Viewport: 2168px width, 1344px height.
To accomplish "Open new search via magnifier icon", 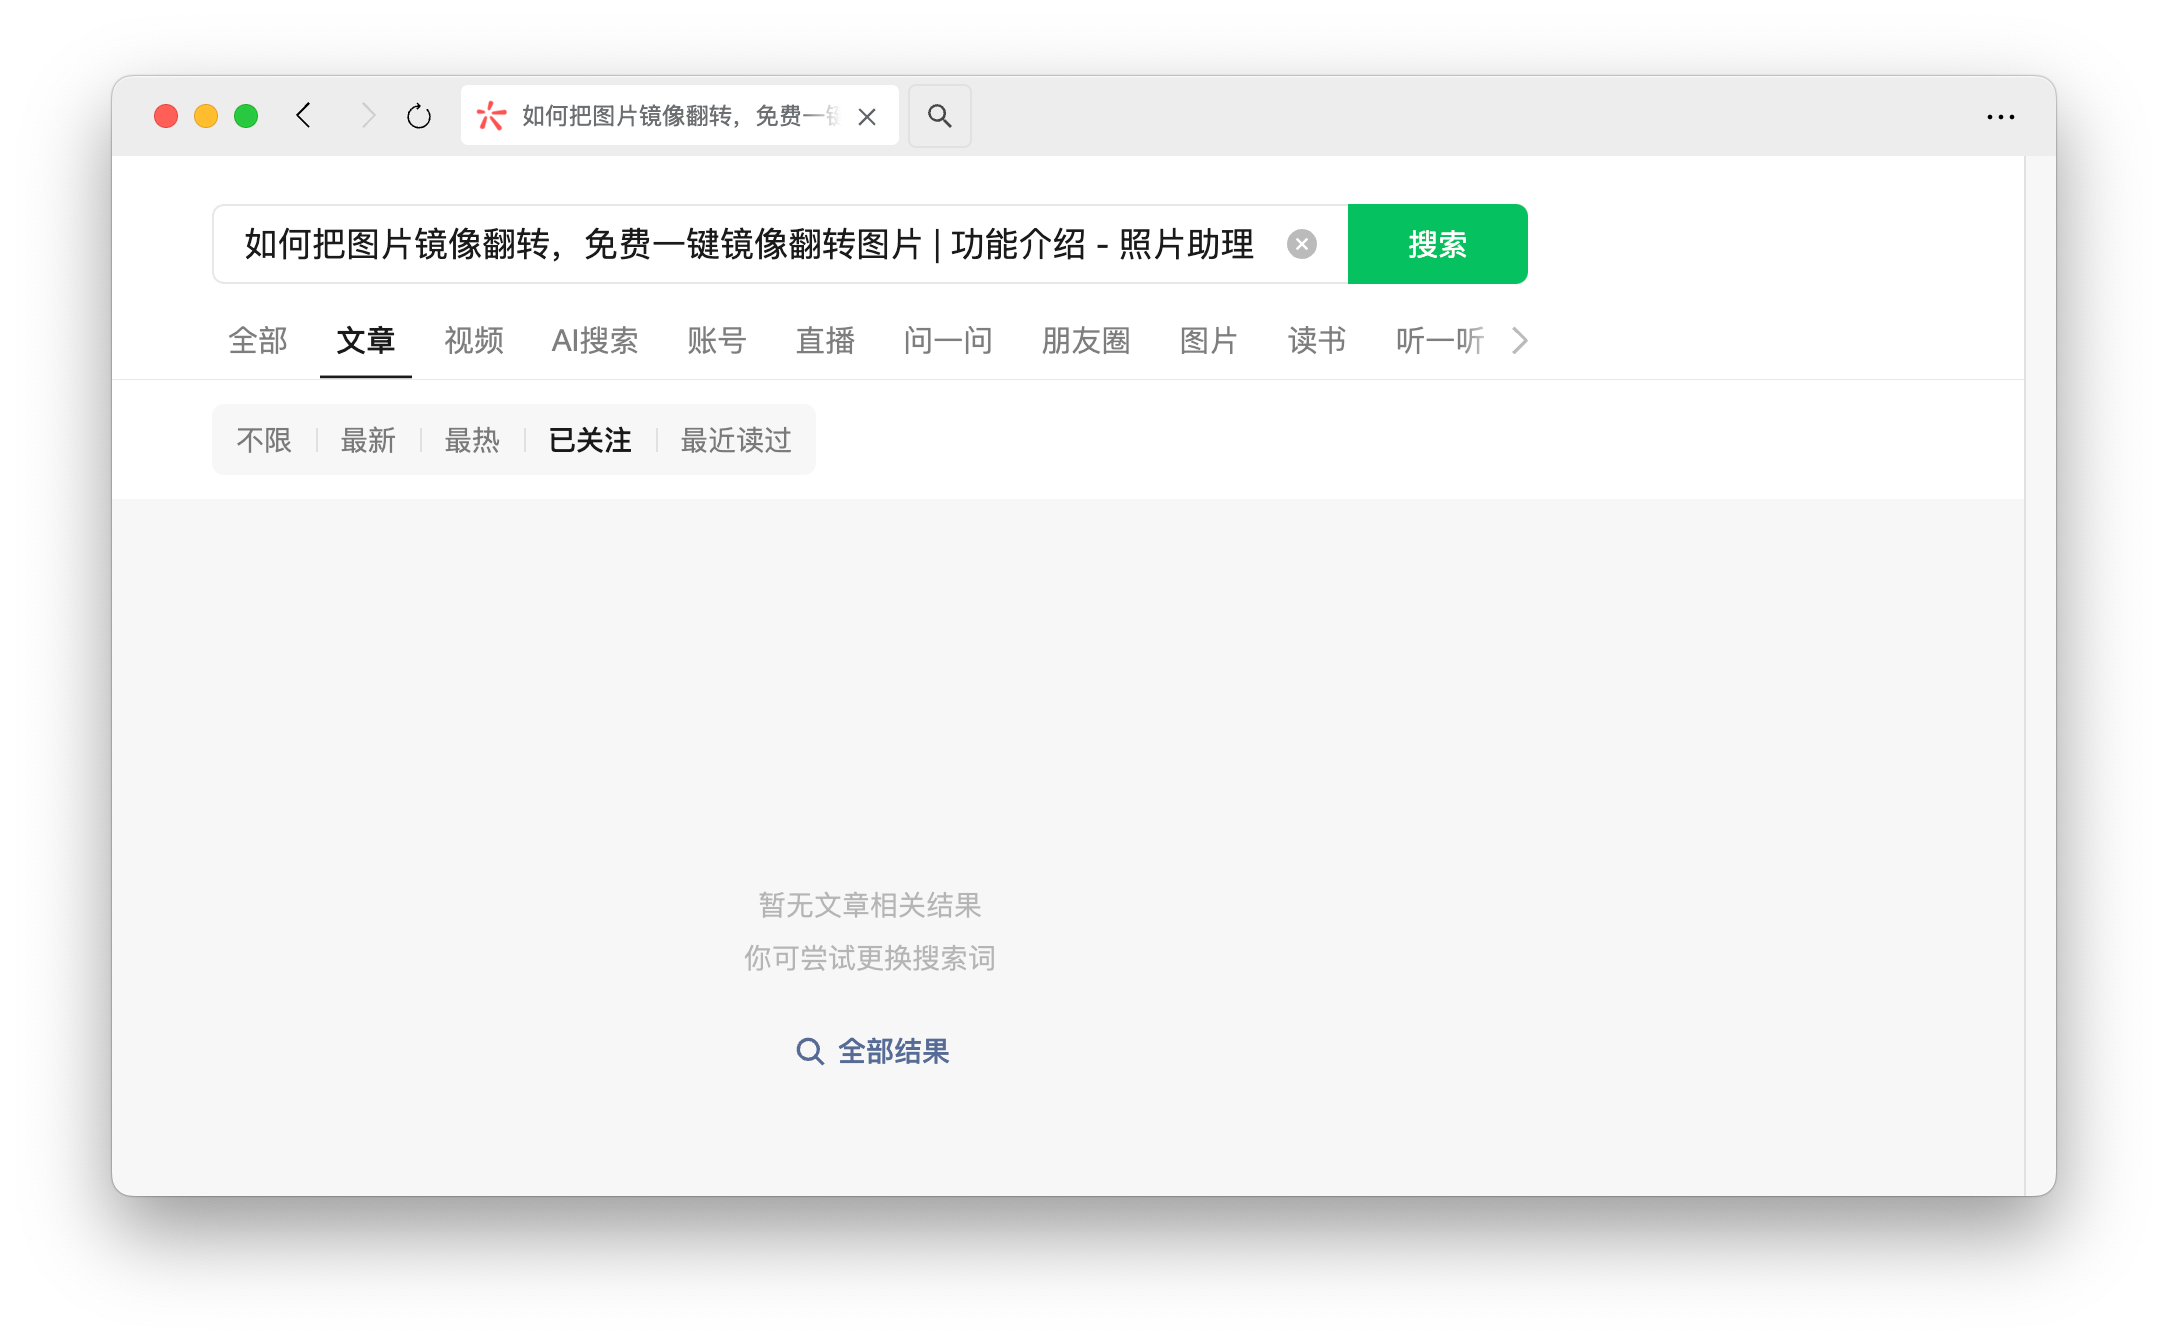I will pyautogui.click(x=939, y=116).
